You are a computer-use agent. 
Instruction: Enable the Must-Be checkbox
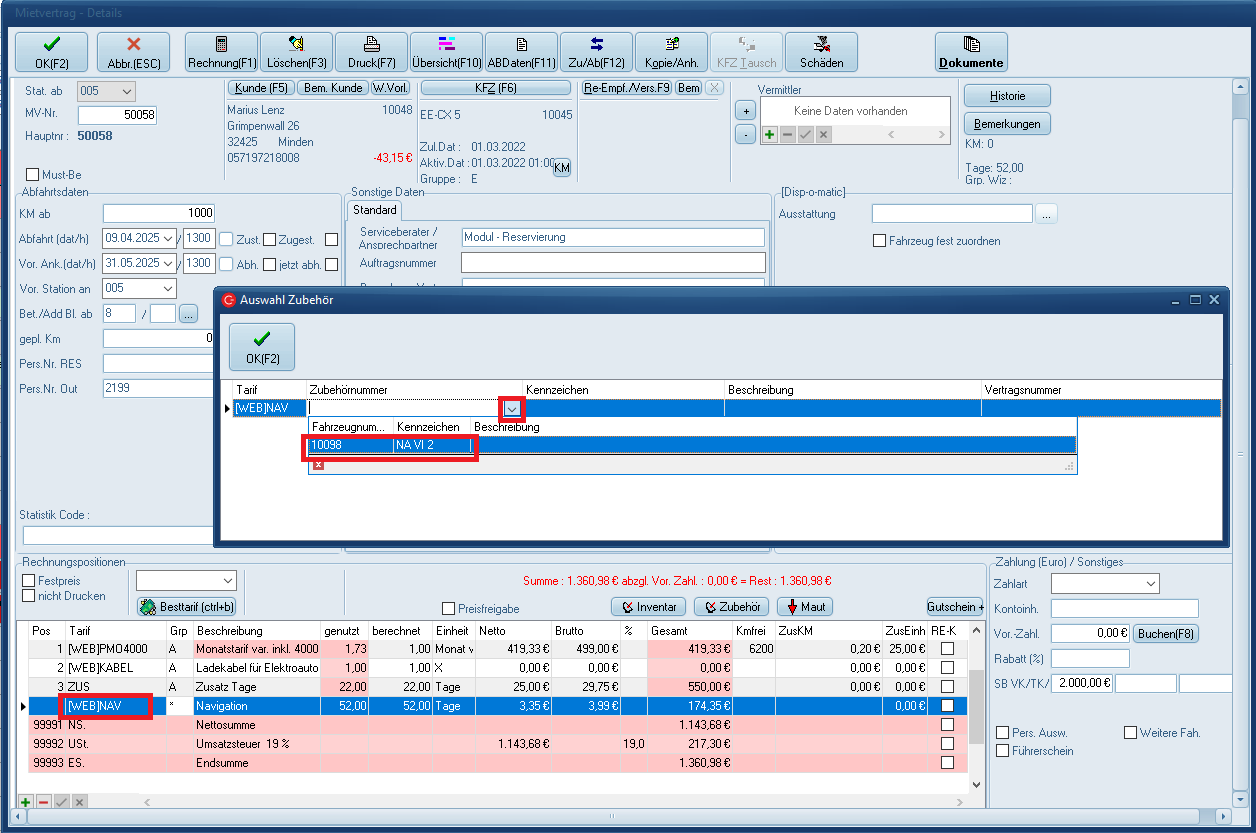point(32,175)
